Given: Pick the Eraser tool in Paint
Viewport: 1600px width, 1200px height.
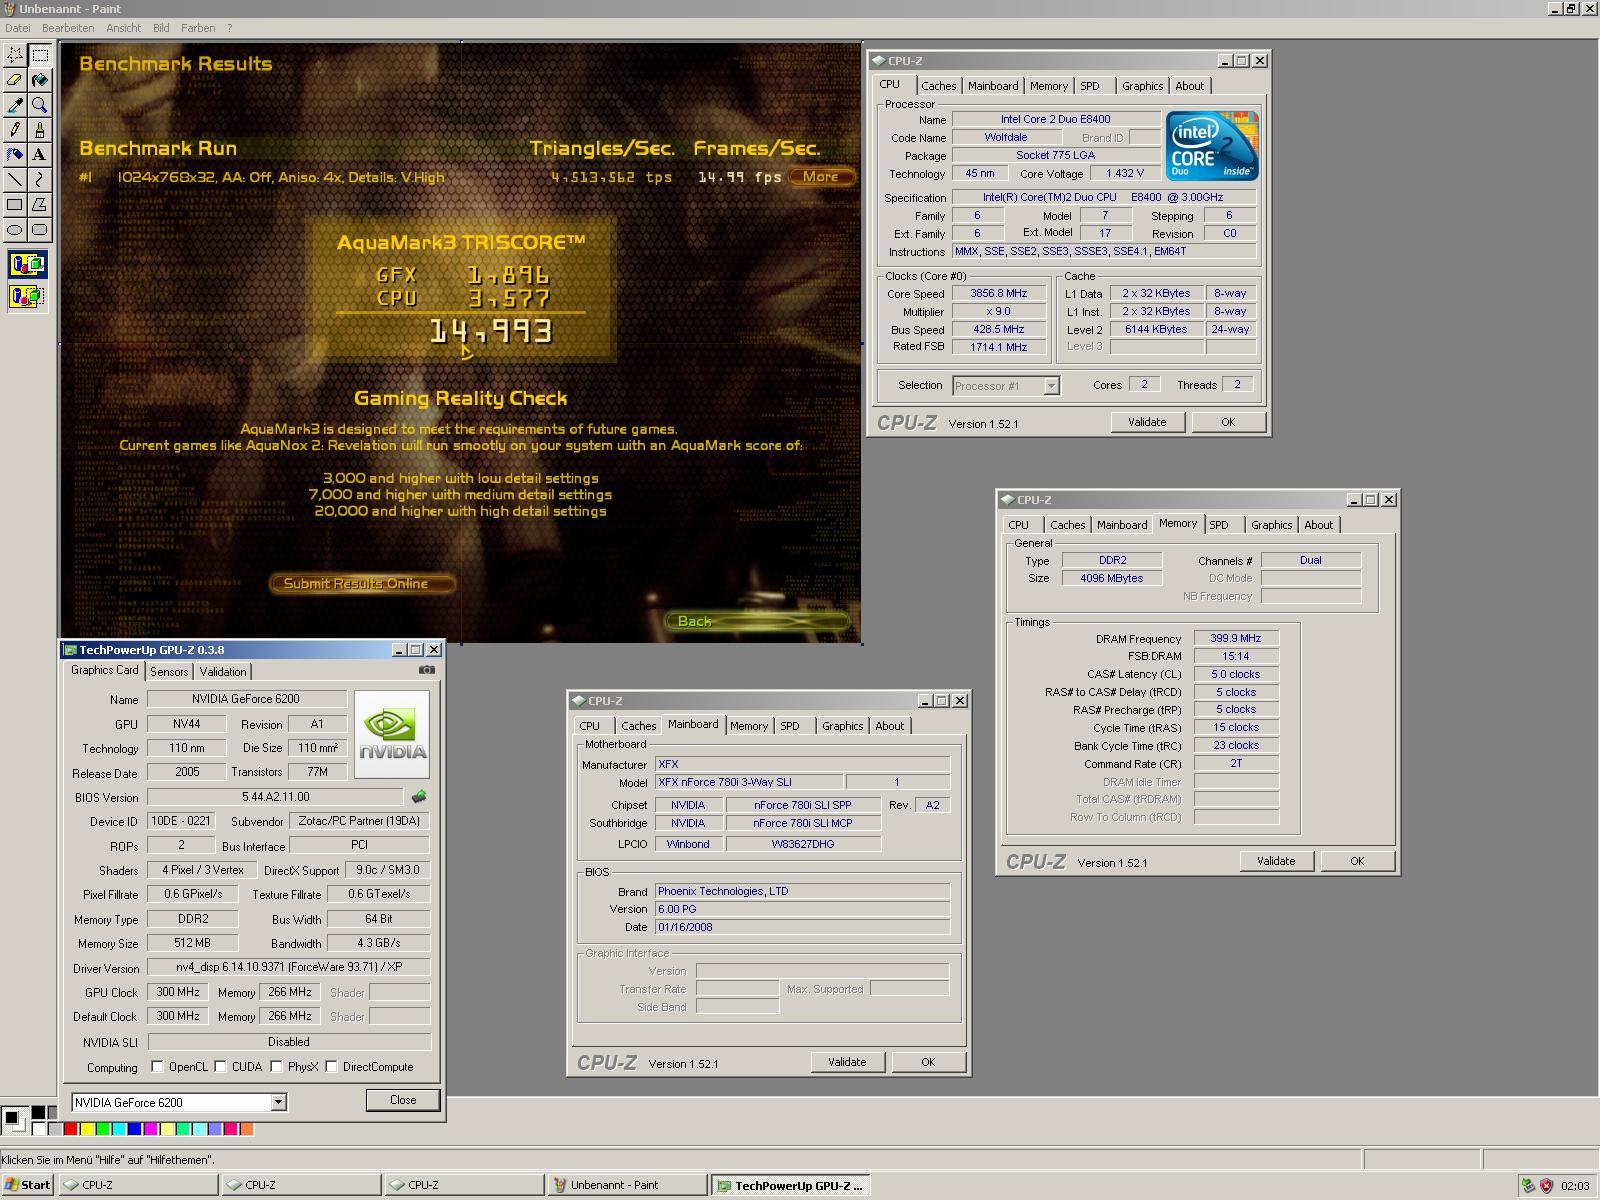Looking at the screenshot, I should click(15, 80).
